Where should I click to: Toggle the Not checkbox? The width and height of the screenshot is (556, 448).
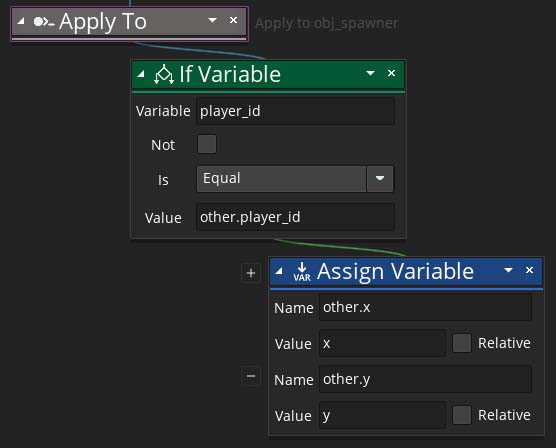(x=207, y=144)
